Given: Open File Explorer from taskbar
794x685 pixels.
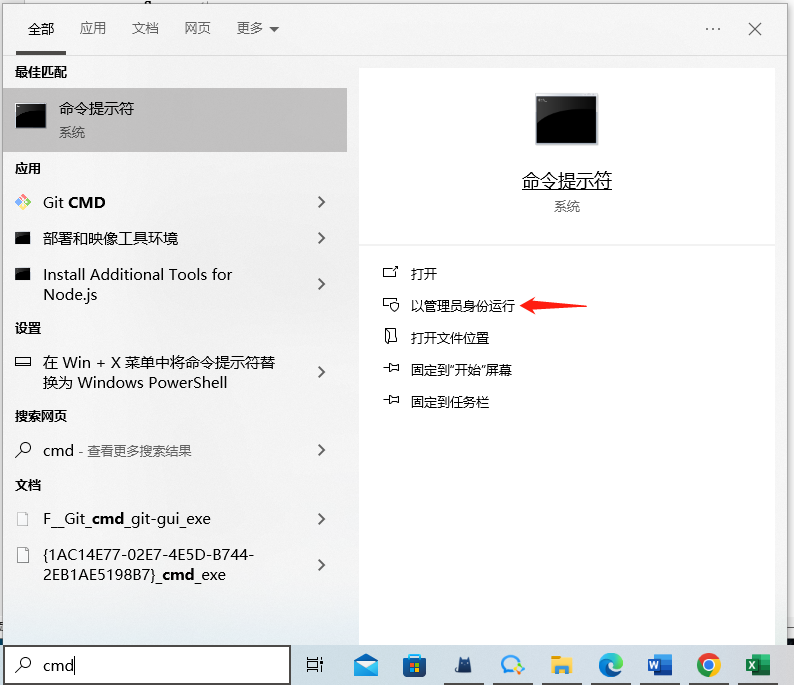Looking at the screenshot, I should point(561,665).
